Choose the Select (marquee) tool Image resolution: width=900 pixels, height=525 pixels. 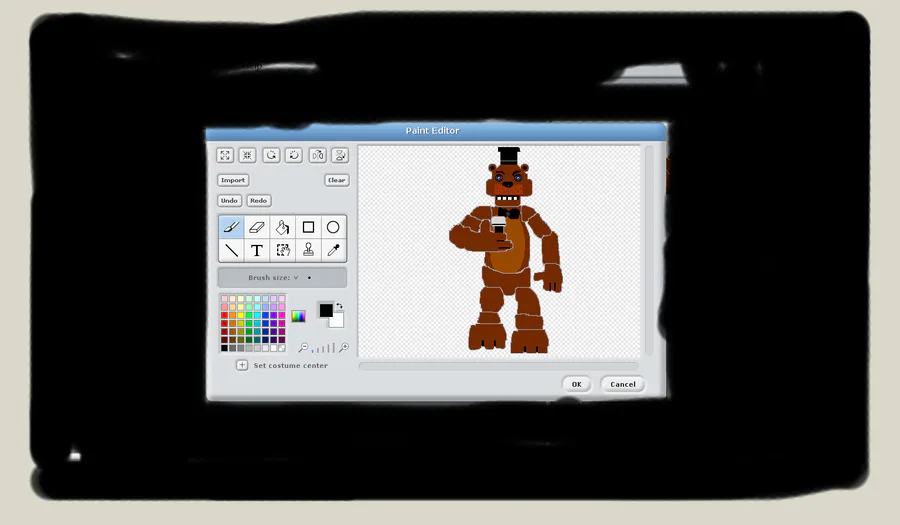pyautogui.click(x=282, y=250)
